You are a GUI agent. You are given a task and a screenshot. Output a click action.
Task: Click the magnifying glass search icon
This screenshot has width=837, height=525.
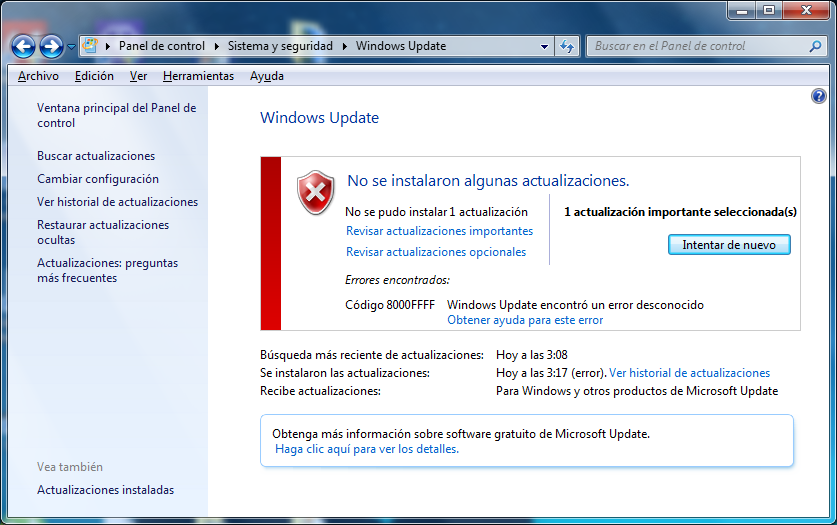tap(816, 46)
